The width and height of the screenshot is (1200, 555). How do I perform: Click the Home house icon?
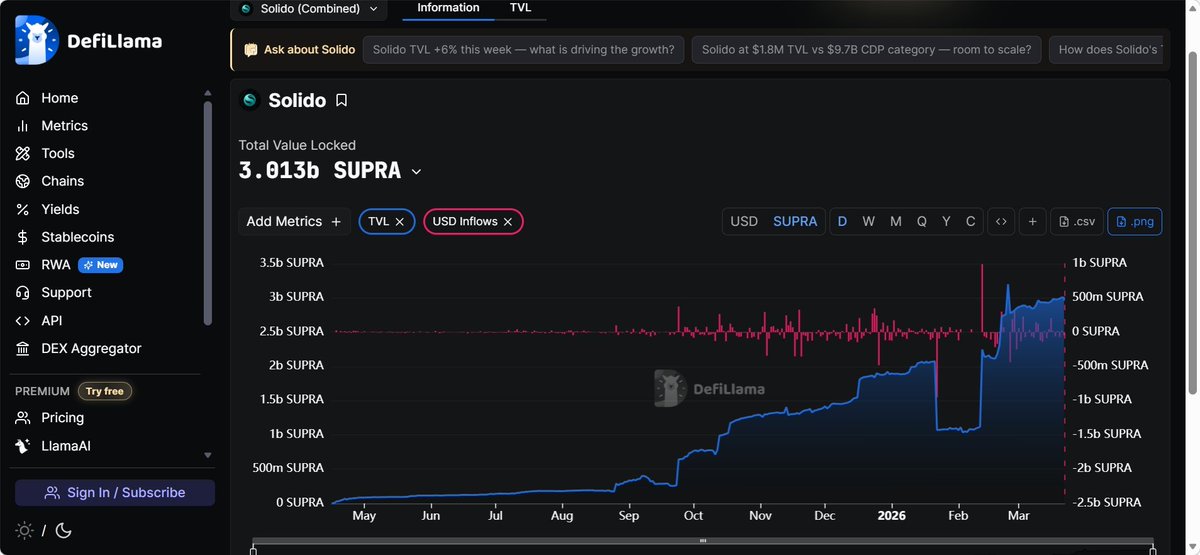[x=23, y=98]
